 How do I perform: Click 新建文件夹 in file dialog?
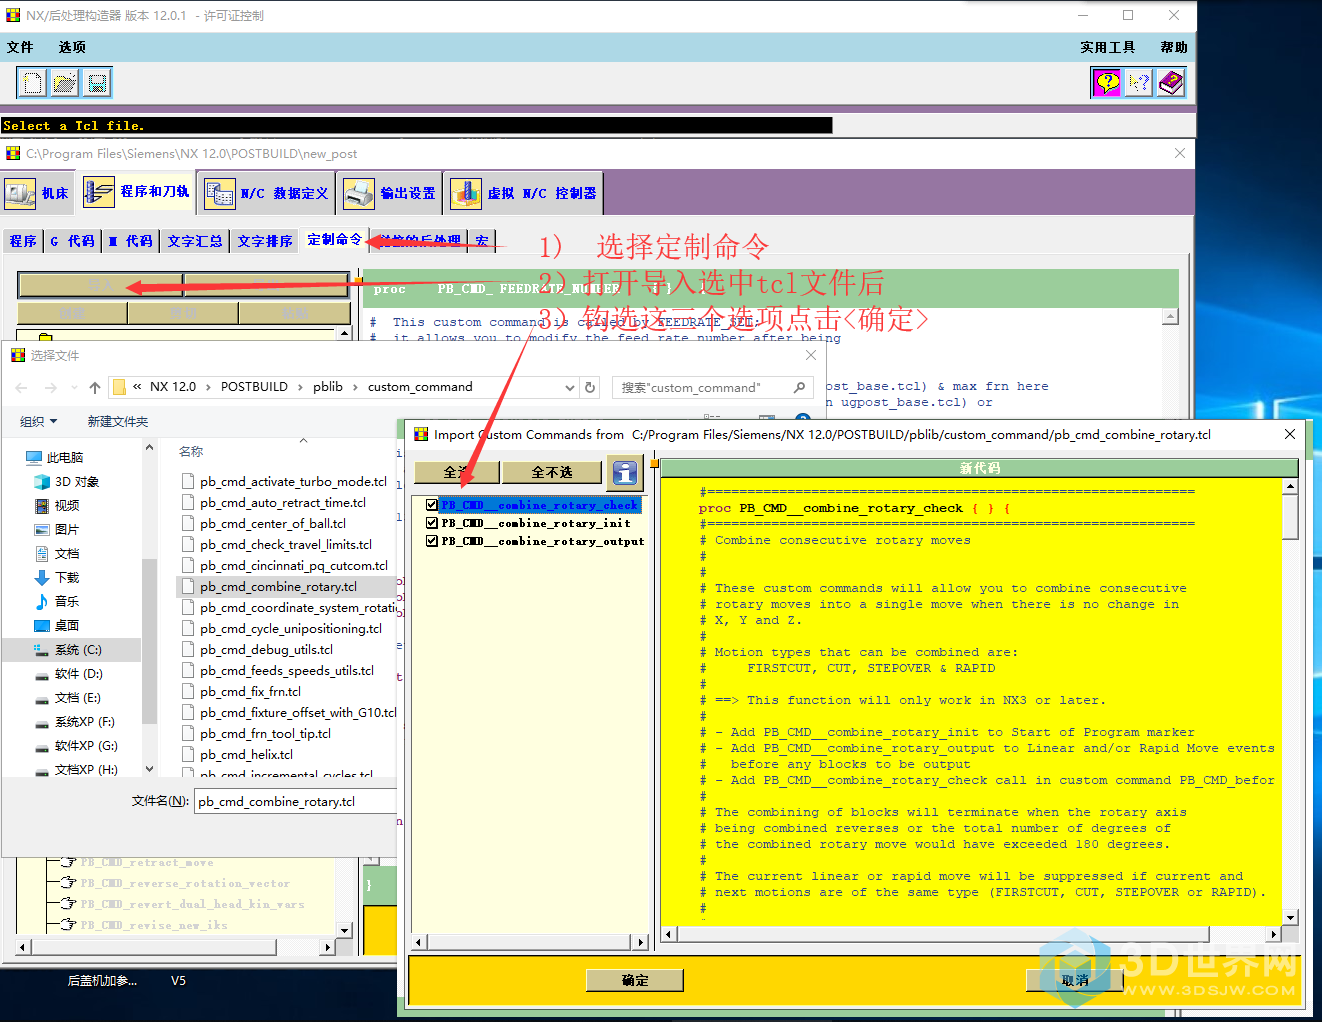[117, 421]
